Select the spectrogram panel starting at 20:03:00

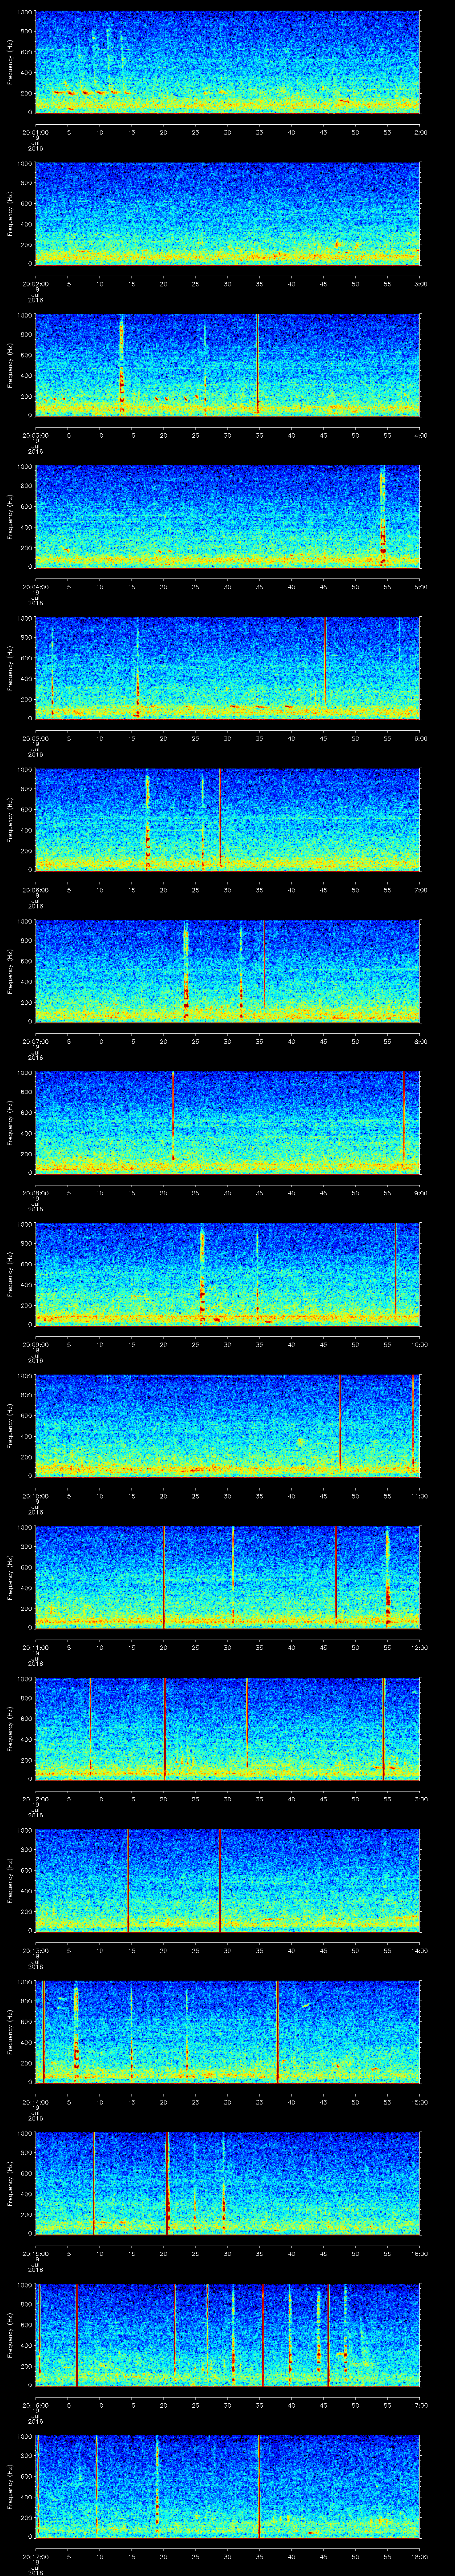tap(228, 364)
